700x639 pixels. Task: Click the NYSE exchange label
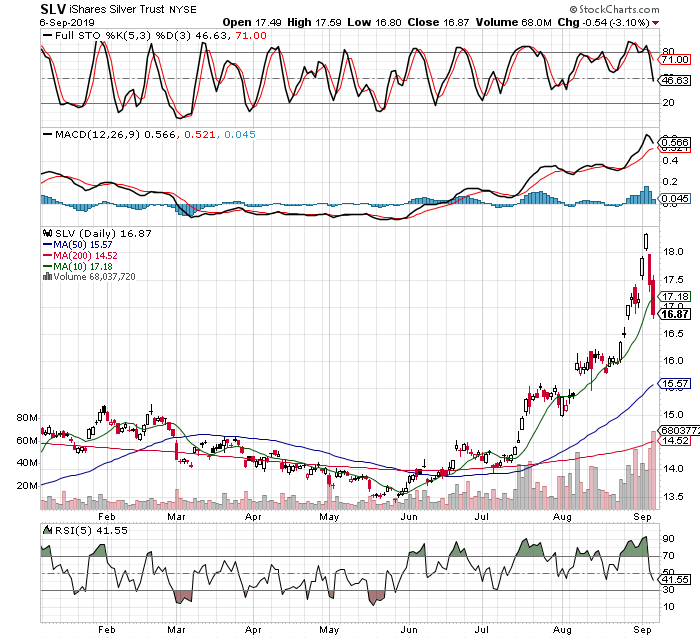(183, 10)
